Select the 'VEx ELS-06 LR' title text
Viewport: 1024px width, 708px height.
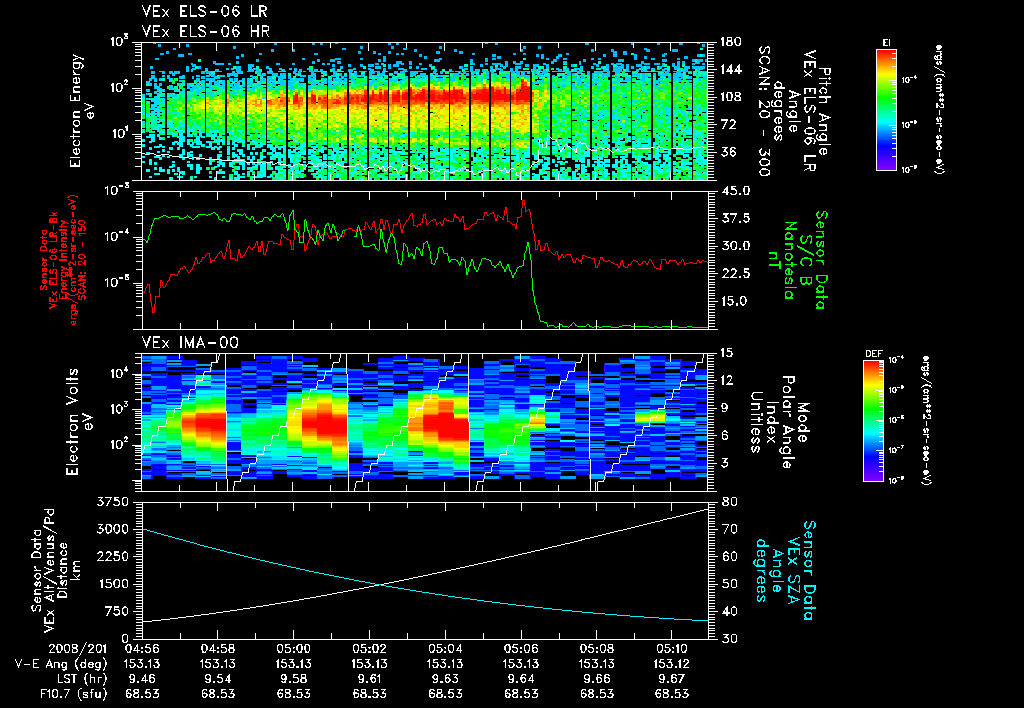204,12
